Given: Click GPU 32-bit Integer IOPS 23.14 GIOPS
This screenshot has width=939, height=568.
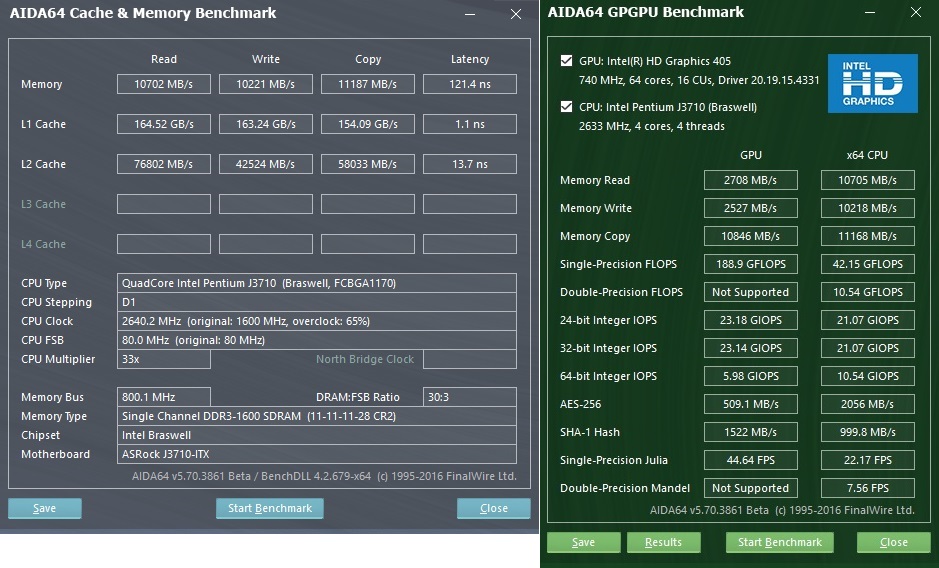Looking at the screenshot, I should tap(750, 348).
